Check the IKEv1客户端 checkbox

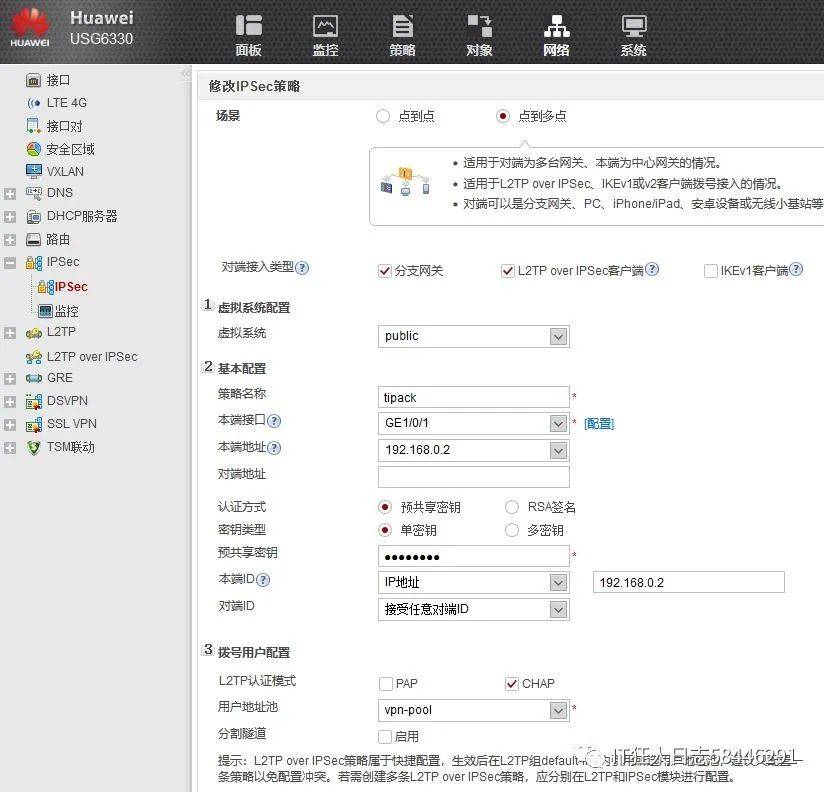click(x=710, y=271)
